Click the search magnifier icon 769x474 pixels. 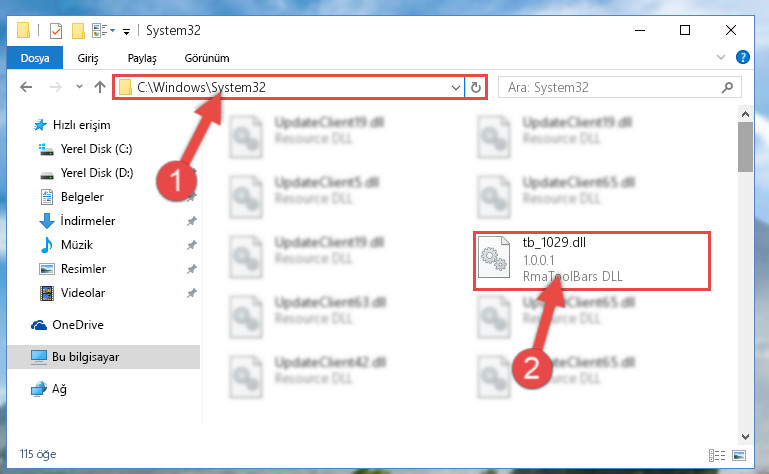click(727, 87)
